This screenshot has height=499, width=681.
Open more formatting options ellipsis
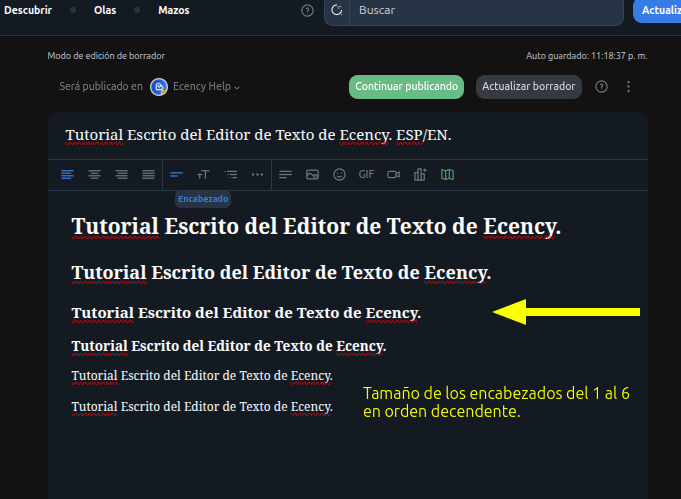[258, 175]
